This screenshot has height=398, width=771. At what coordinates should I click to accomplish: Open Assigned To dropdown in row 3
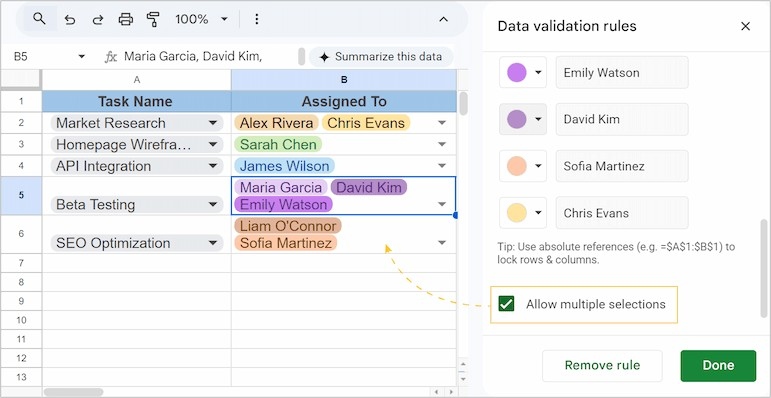(x=442, y=145)
